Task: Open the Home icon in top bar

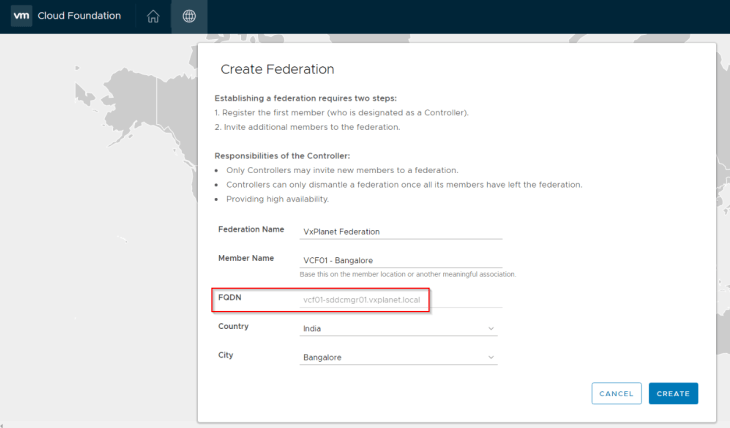Action: click(153, 16)
